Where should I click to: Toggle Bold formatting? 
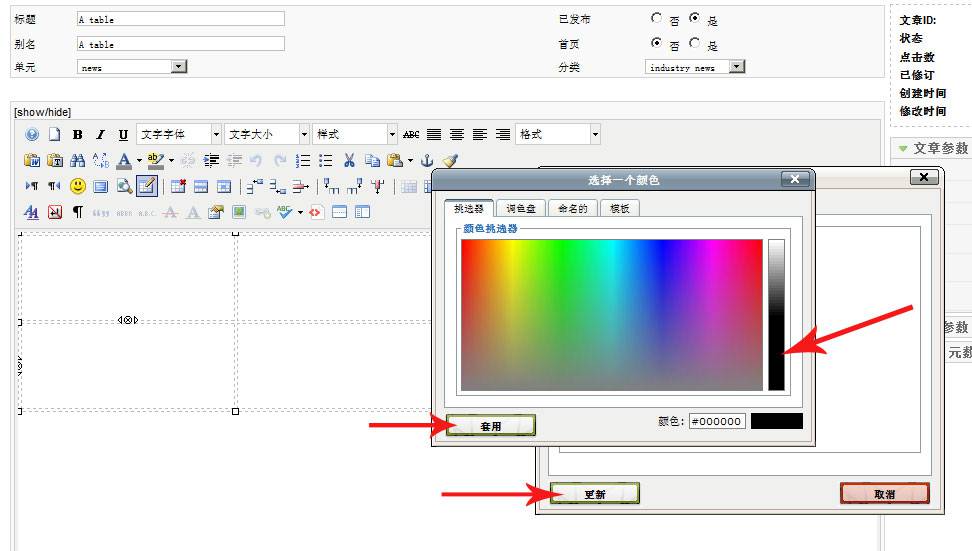pos(77,134)
